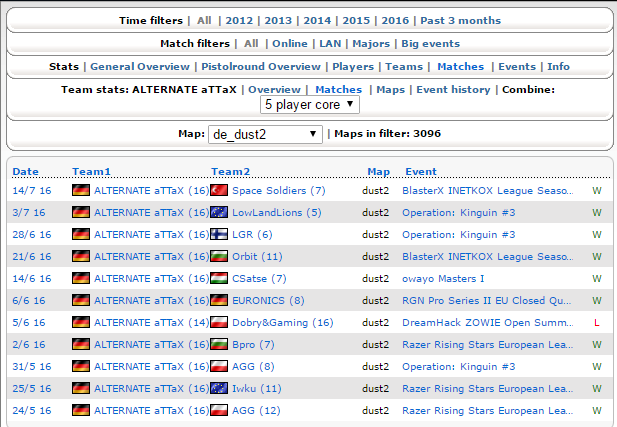This screenshot has width=617, height=427.
Task: Open General Overview stats
Action: pos(140,67)
